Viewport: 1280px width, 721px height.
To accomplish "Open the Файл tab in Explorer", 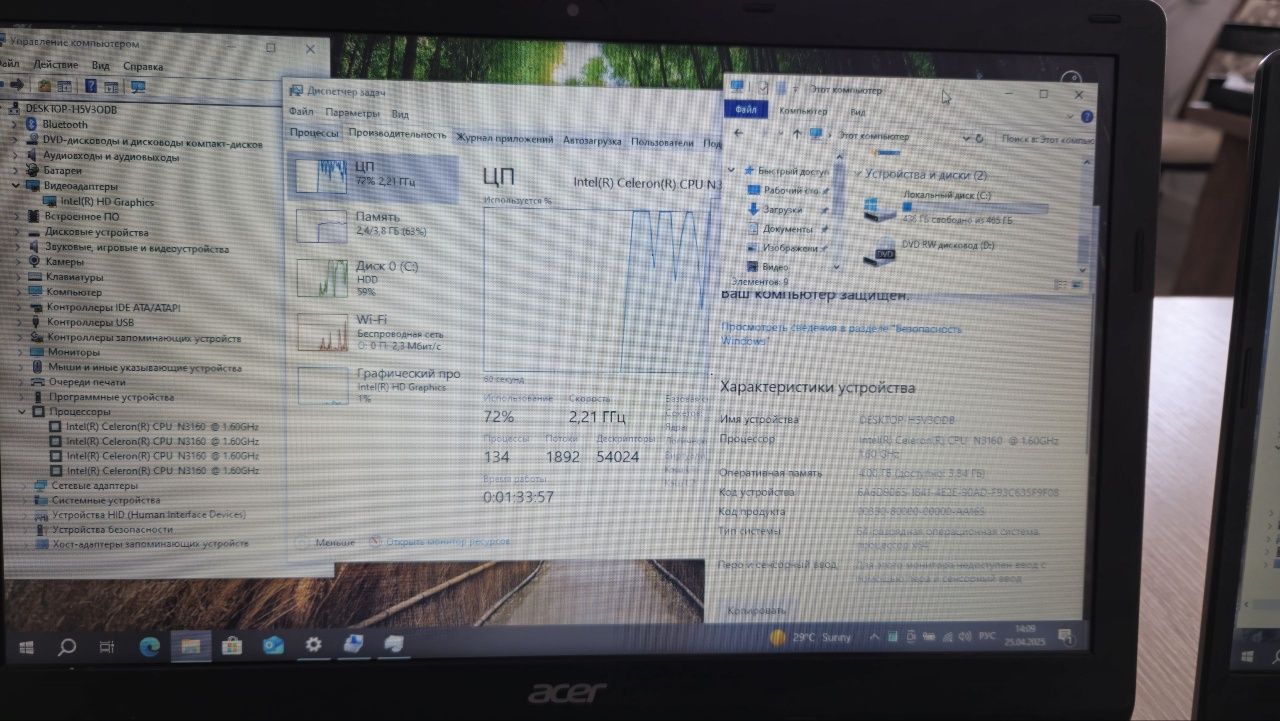I will pyautogui.click(x=746, y=110).
